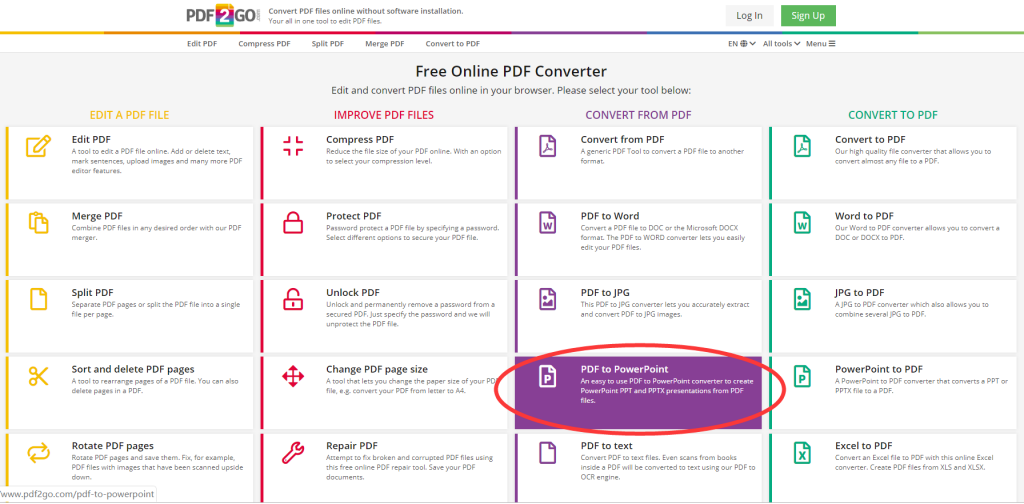1024x504 pixels.
Task: Click the green Sign Up button
Action: [x=808, y=16]
